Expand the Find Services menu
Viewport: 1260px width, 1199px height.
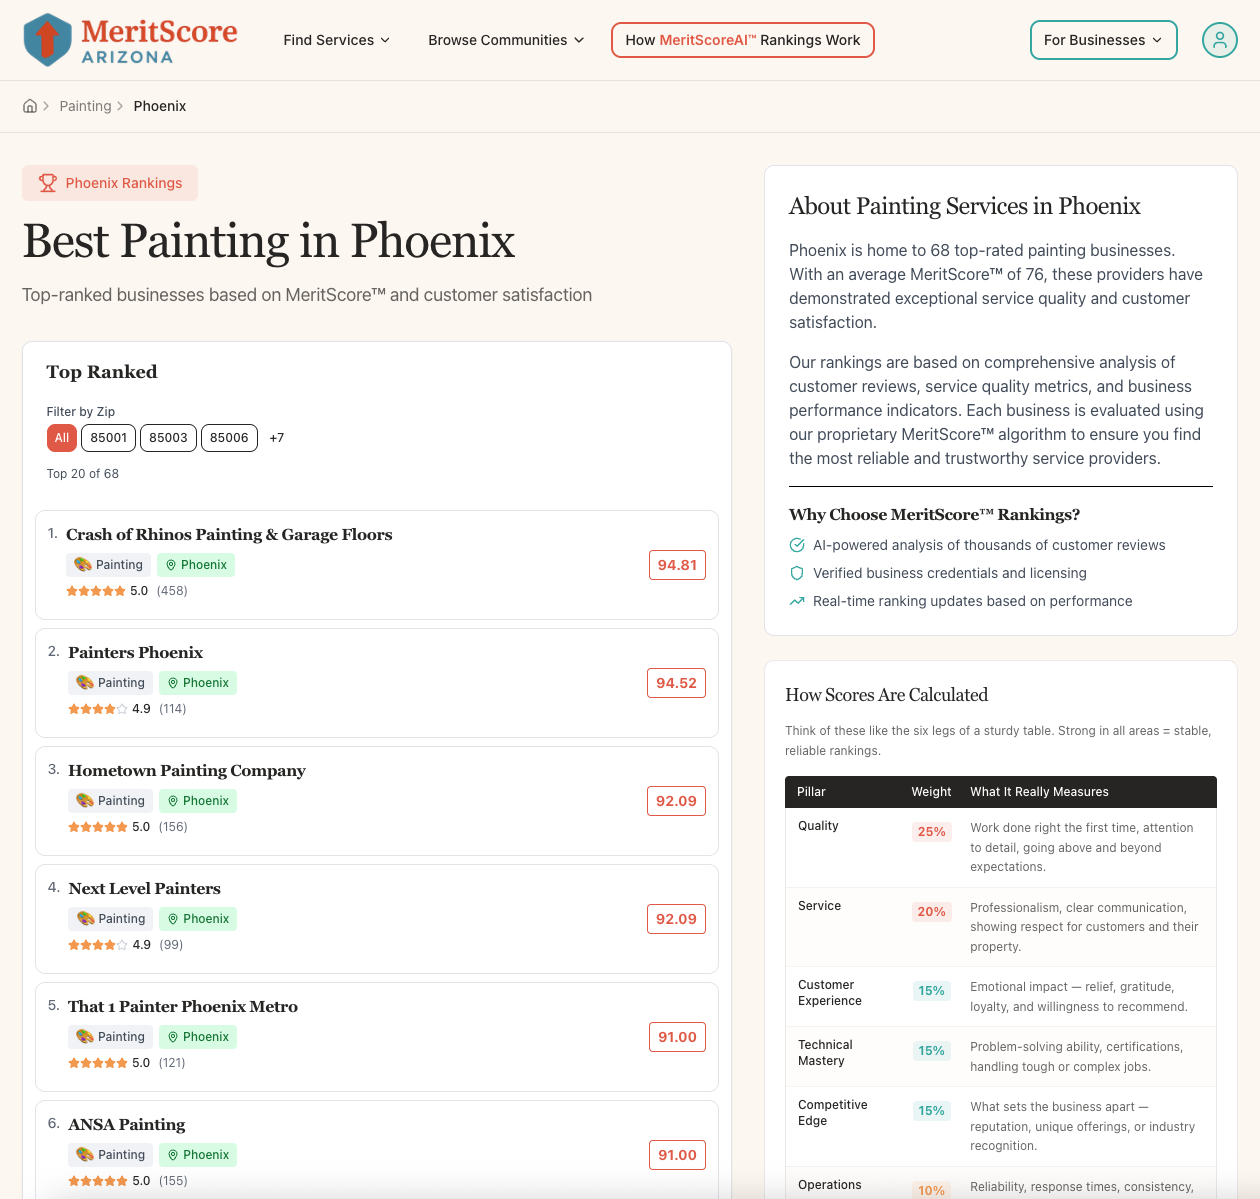click(336, 40)
